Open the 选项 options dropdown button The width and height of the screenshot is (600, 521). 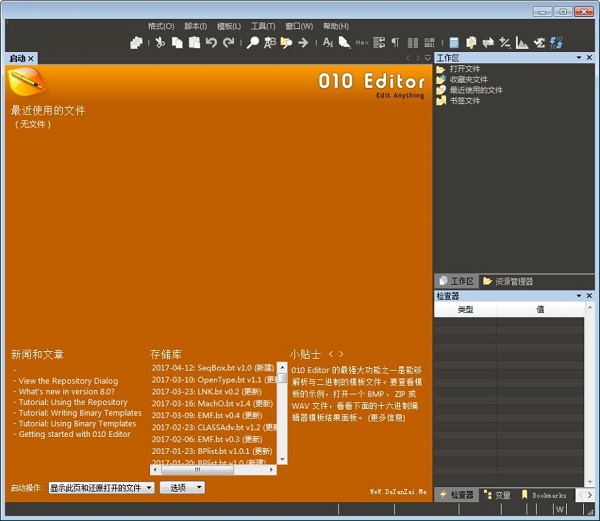tap(181, 487)
